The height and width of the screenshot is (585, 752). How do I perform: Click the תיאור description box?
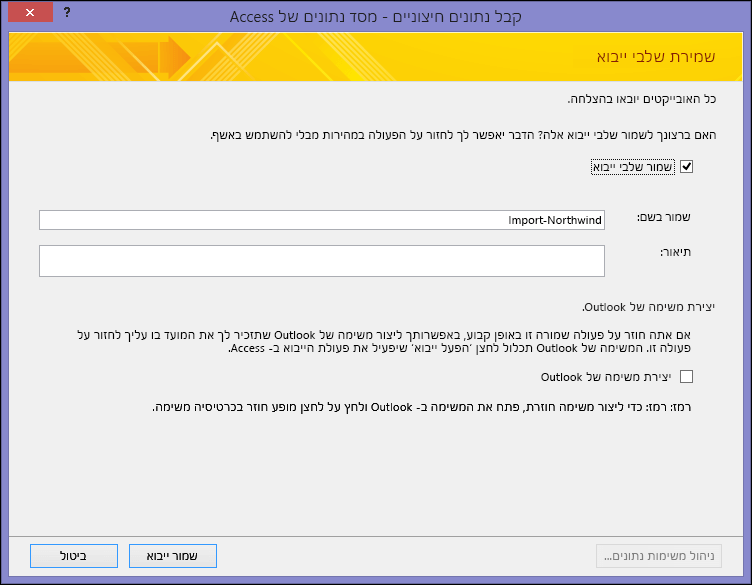point(322,261)
